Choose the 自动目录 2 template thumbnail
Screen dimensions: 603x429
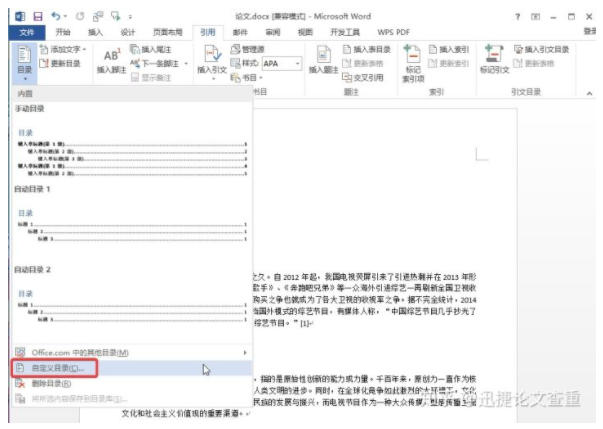(132, 306)
